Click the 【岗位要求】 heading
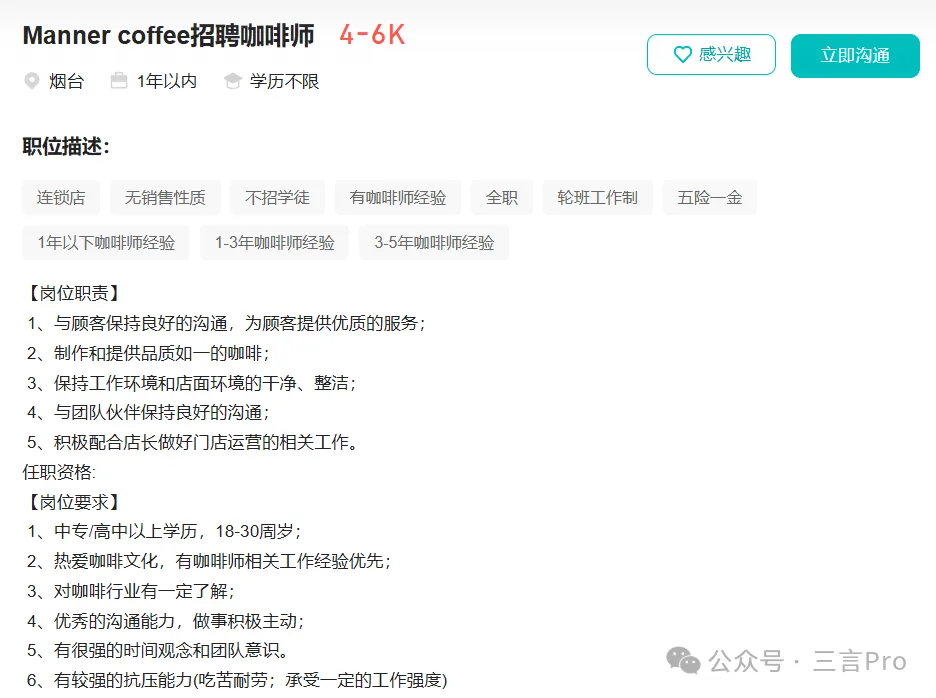The height and width of the screenshot is (698, 936). [74, 502]
